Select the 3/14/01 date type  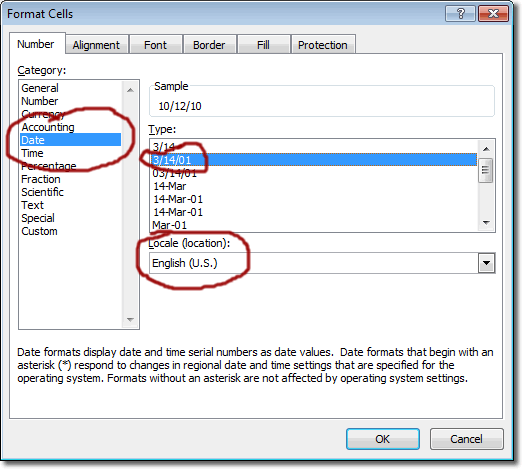click(314, 160)
